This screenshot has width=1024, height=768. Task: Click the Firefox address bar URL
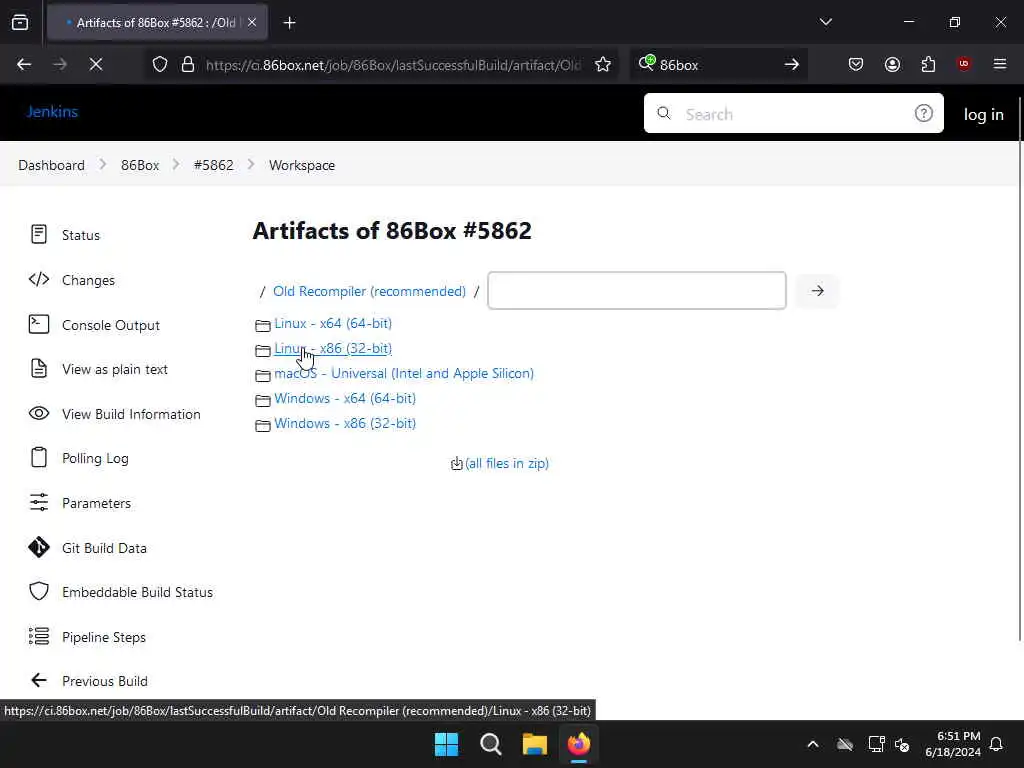392,65
